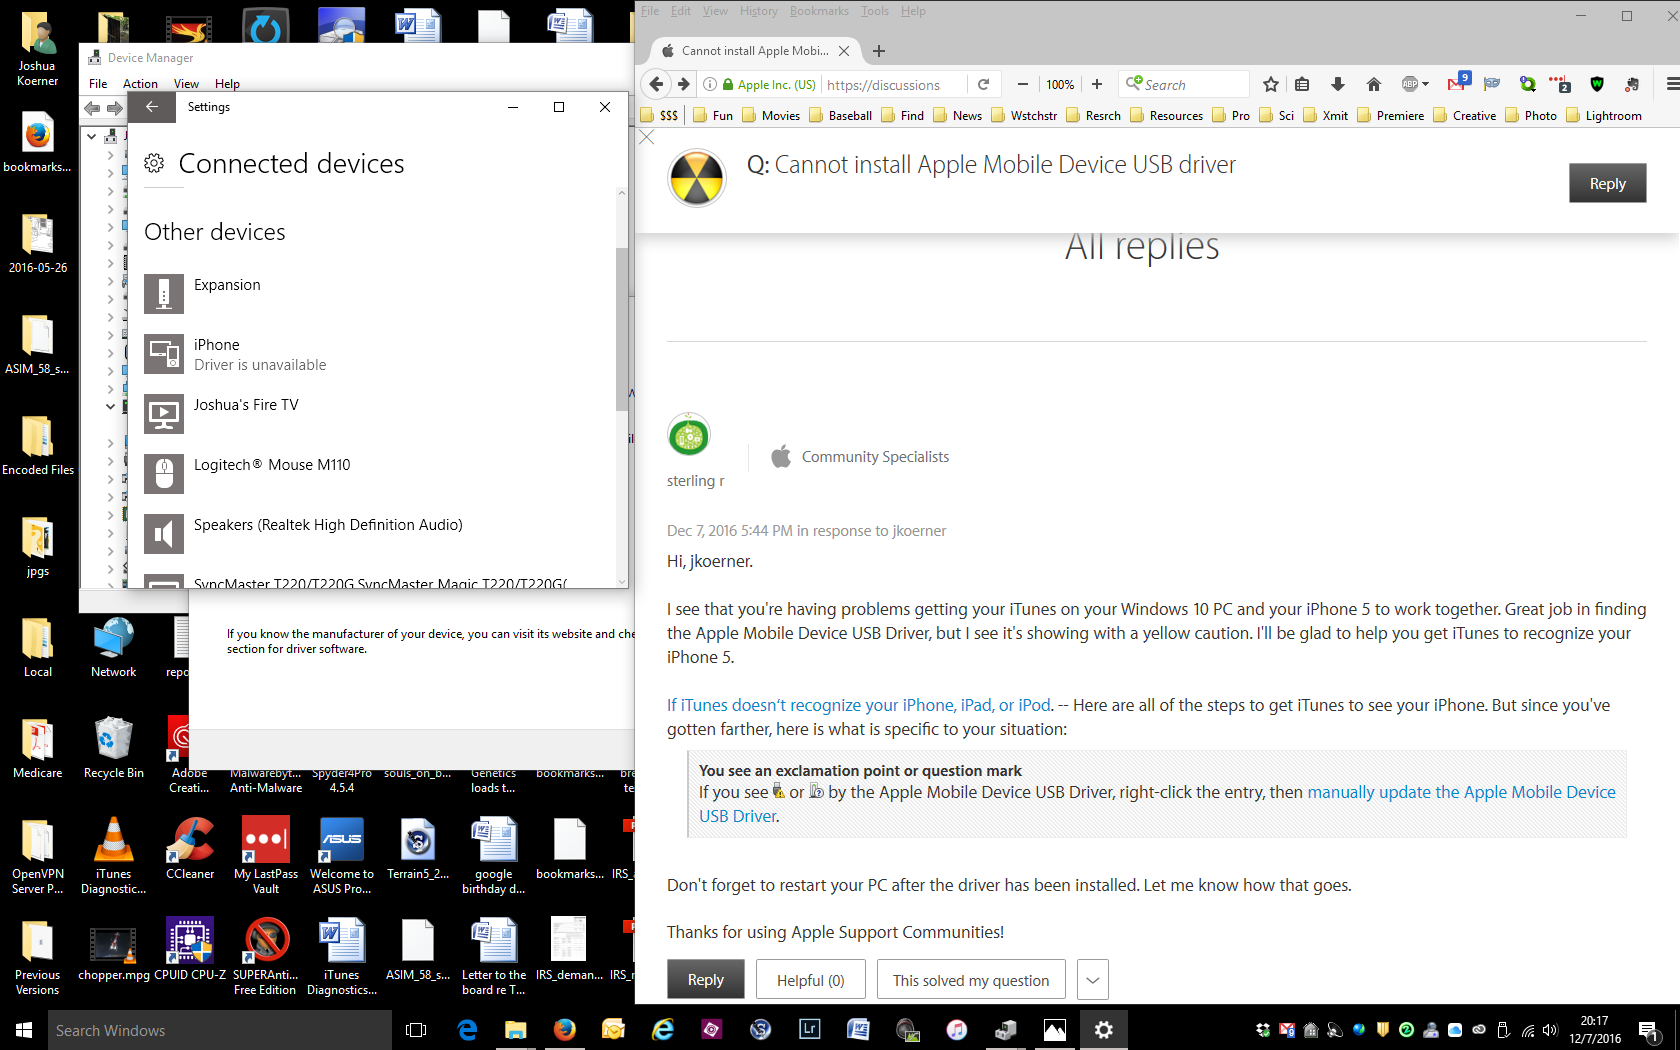
Task: Open Device Manager Action menu
Action: pyautogui.click(x=140, y=84)
